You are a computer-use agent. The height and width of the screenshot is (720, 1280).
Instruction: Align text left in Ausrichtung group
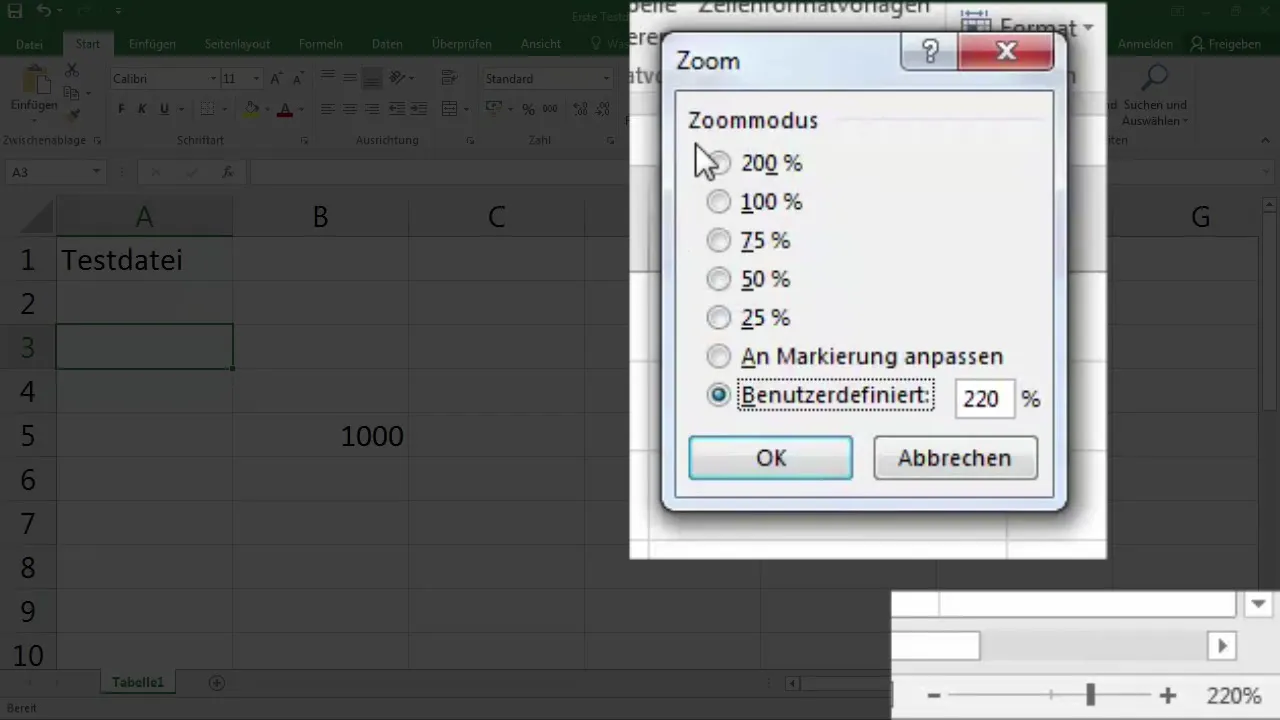click(x=328, y=109)
